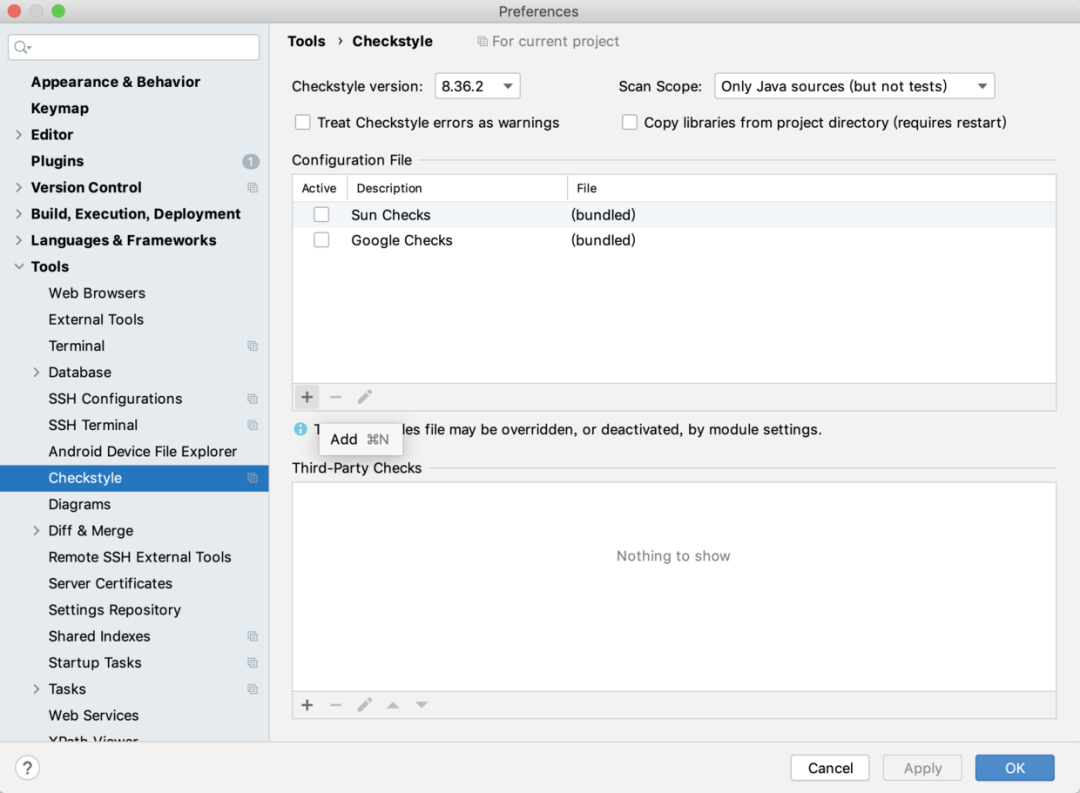Screen dimensions: 1080x793
Task: Expand the Tasks subsection
Action: pos(37,689)
